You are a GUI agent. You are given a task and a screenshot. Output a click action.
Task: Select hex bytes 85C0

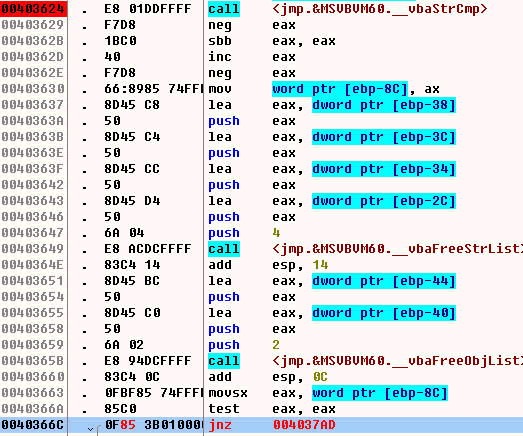120,409
